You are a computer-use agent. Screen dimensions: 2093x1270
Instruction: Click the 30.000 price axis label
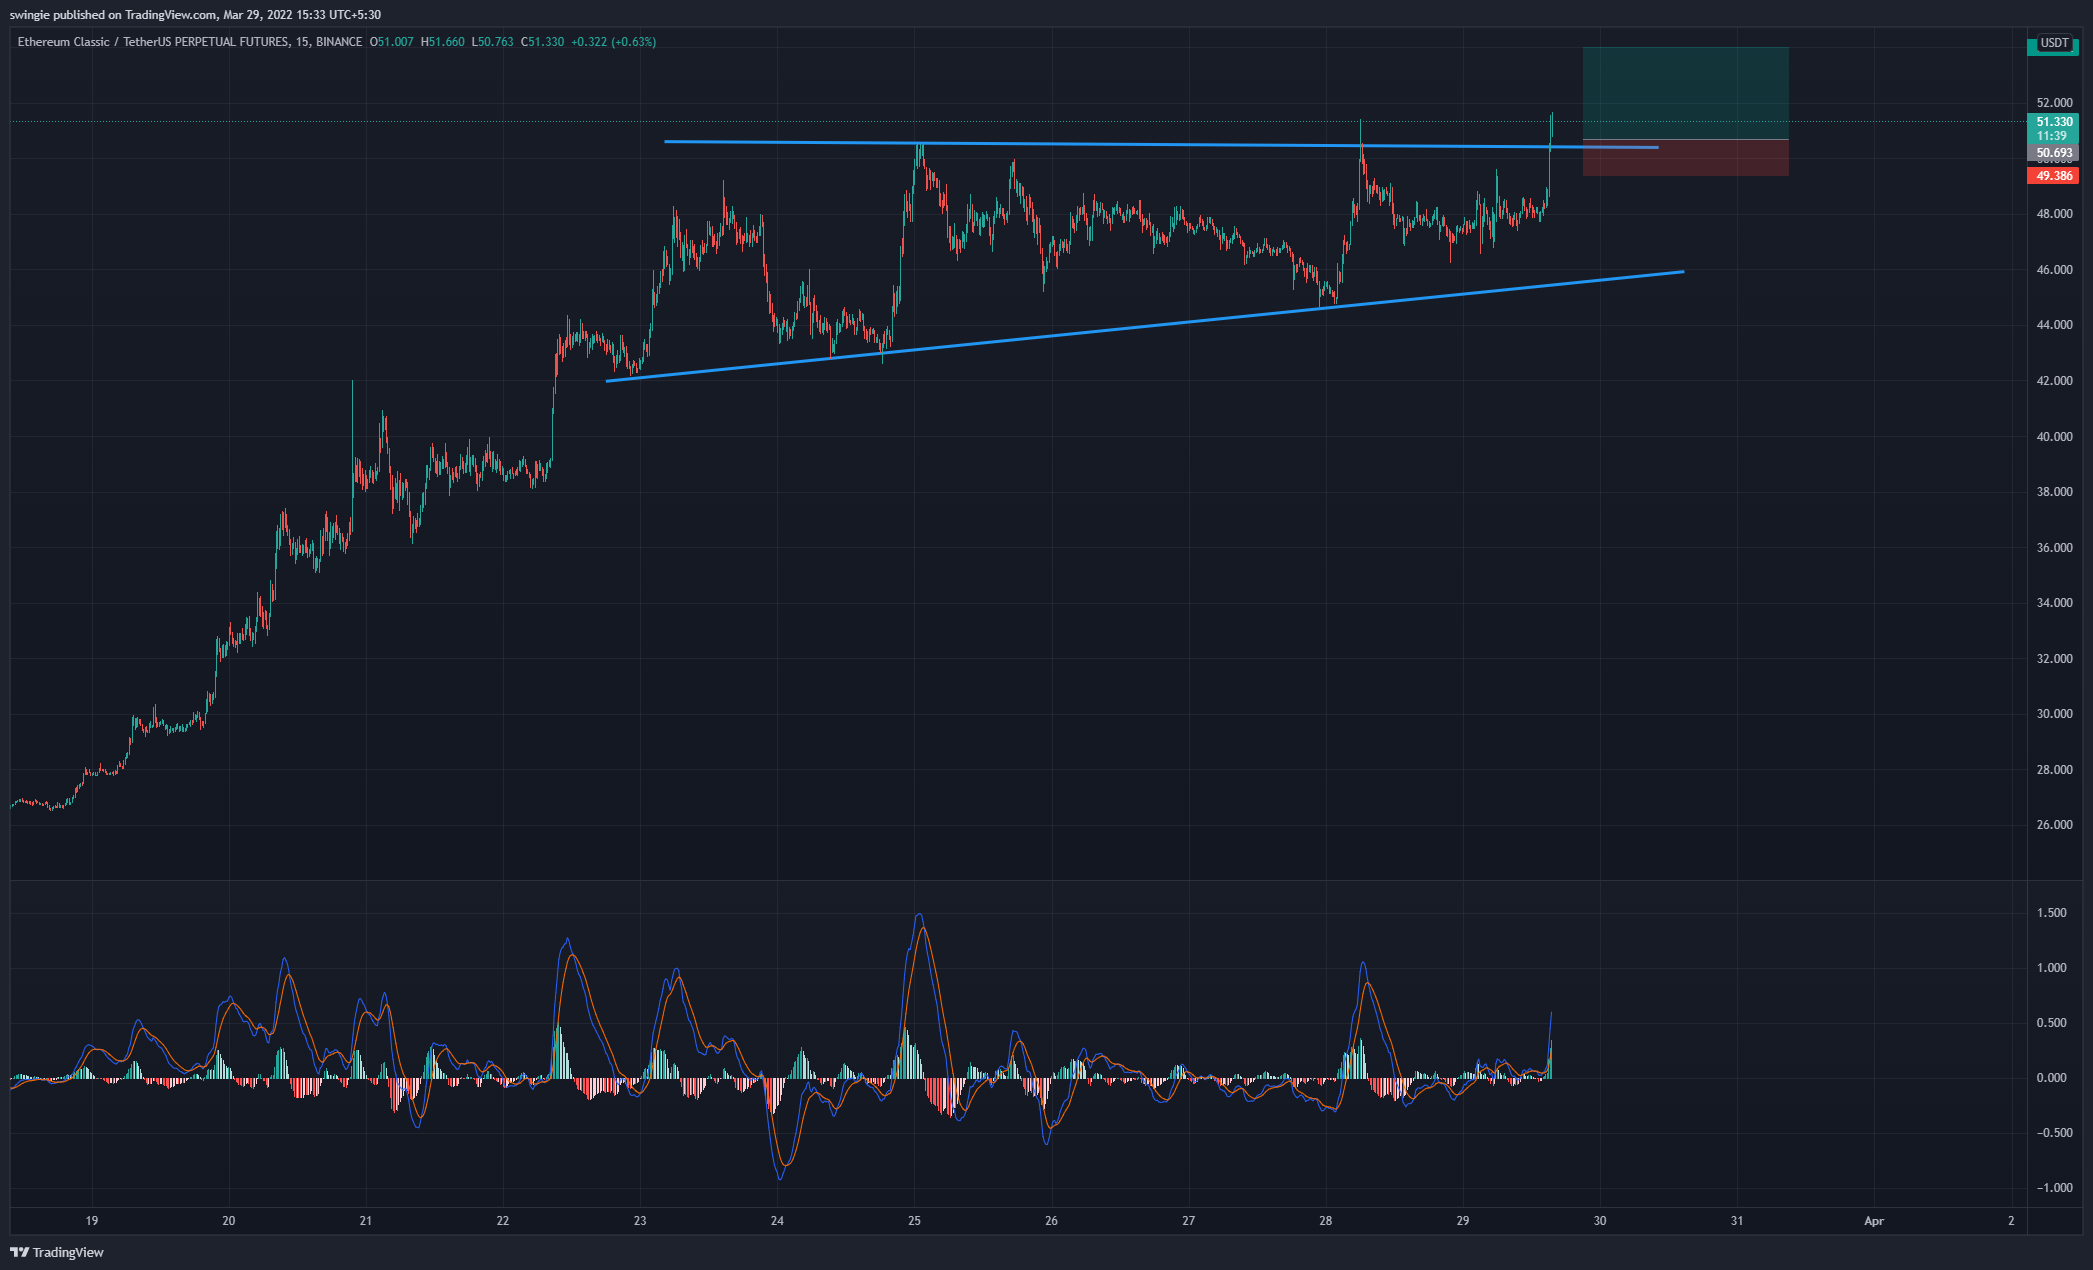(2054, 714)
